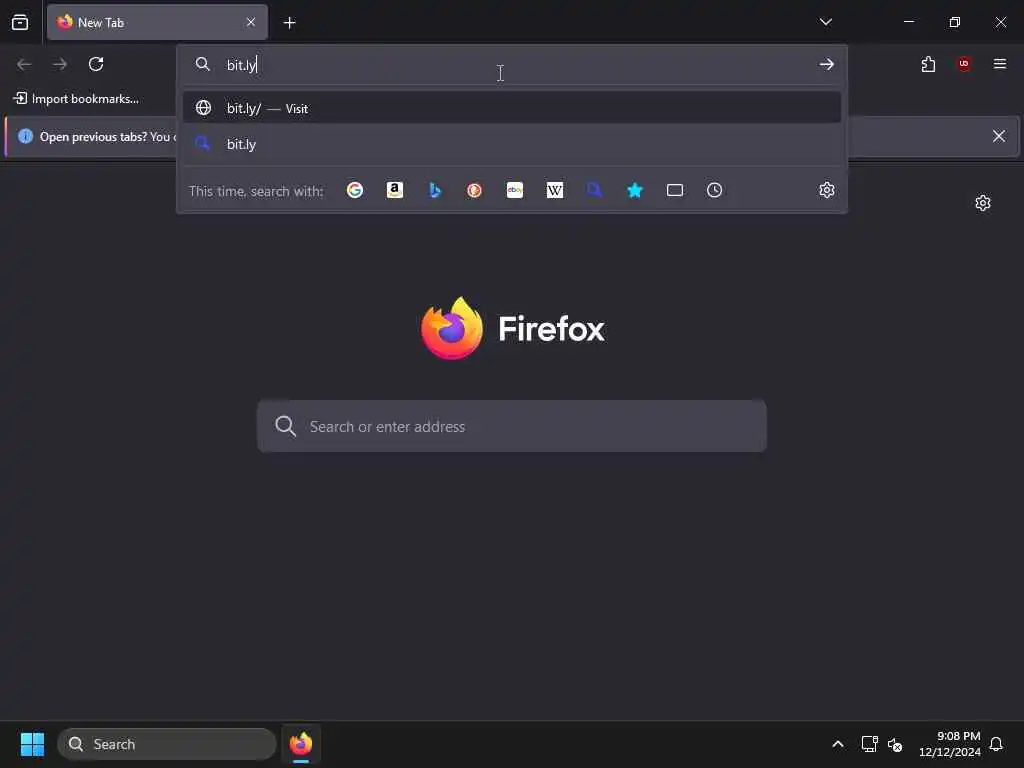Open search settings gear in the dropdown
Screen dimensions: 1024x768
pyautogui.click(x=827, y=190)
